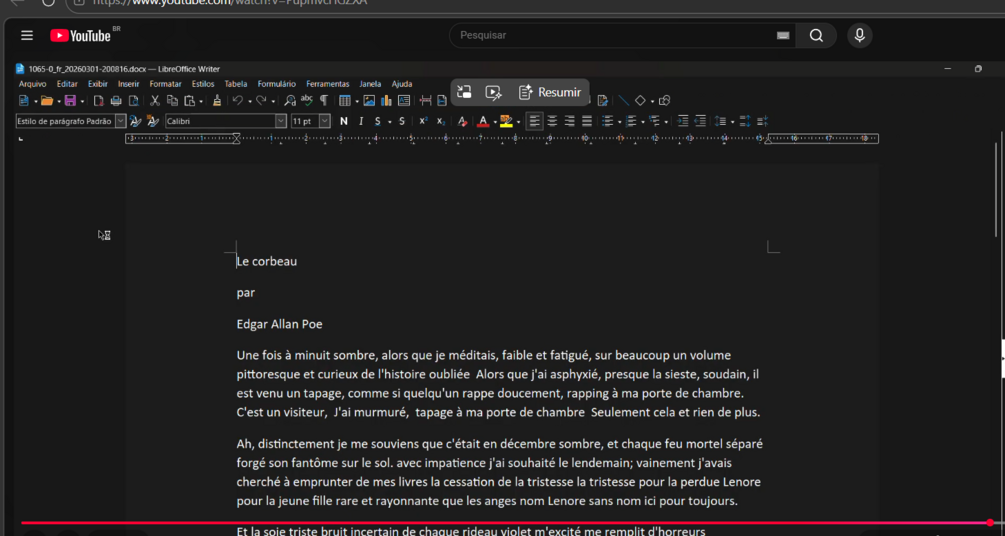
Task: Select the Insert line tool
Action: point(624,101)
